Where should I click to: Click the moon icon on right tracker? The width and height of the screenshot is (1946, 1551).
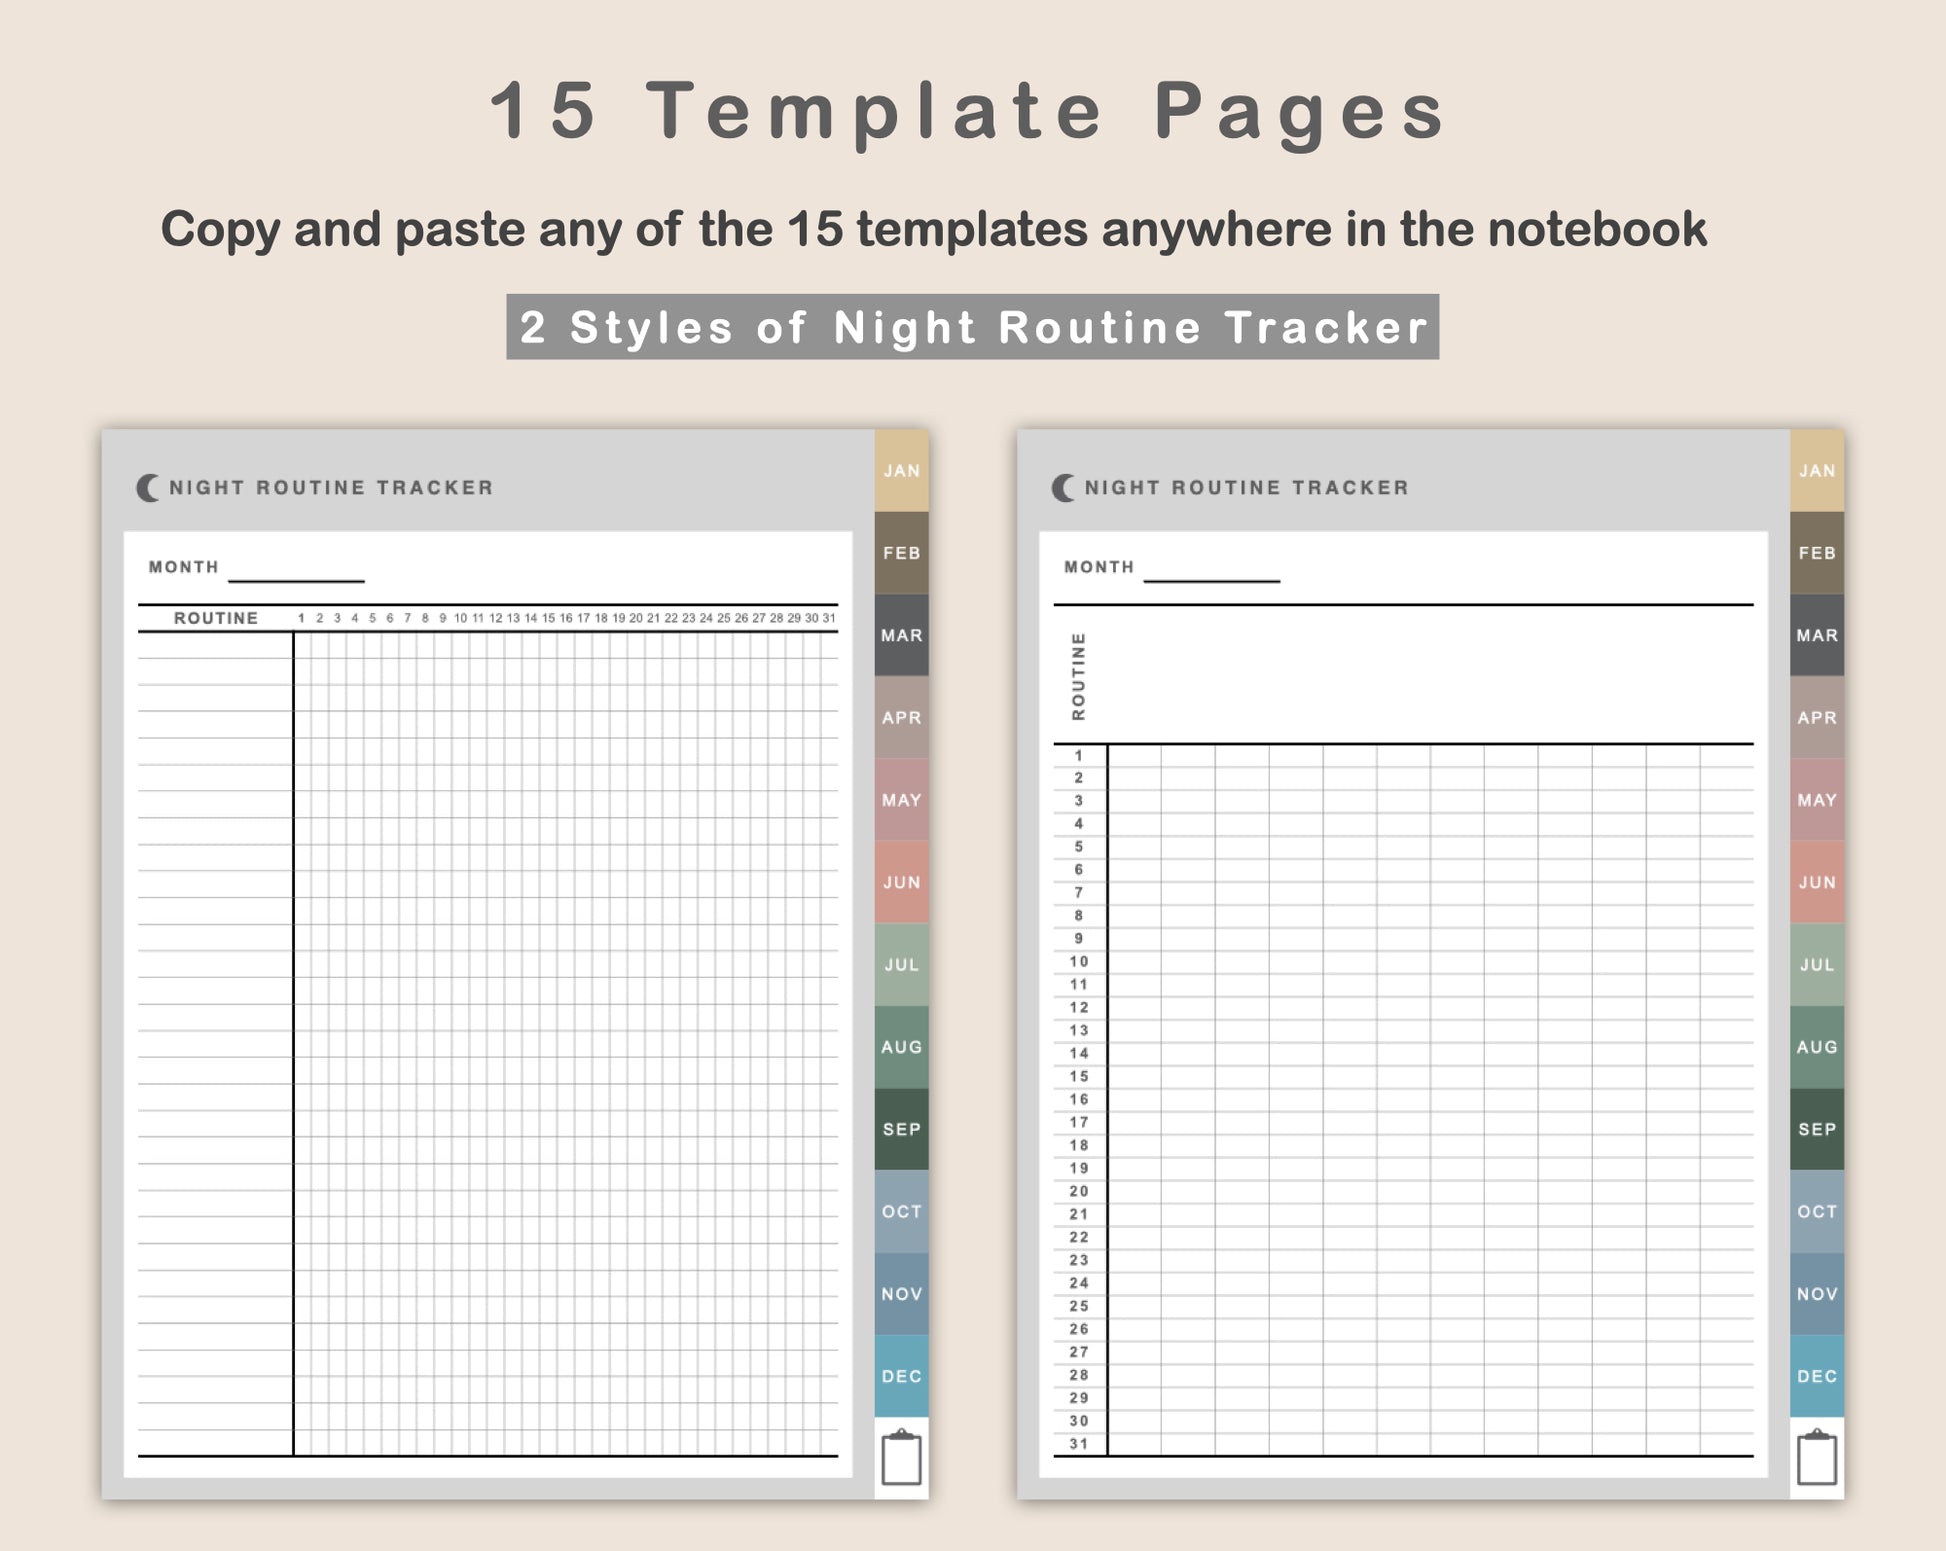[1064, 488]
